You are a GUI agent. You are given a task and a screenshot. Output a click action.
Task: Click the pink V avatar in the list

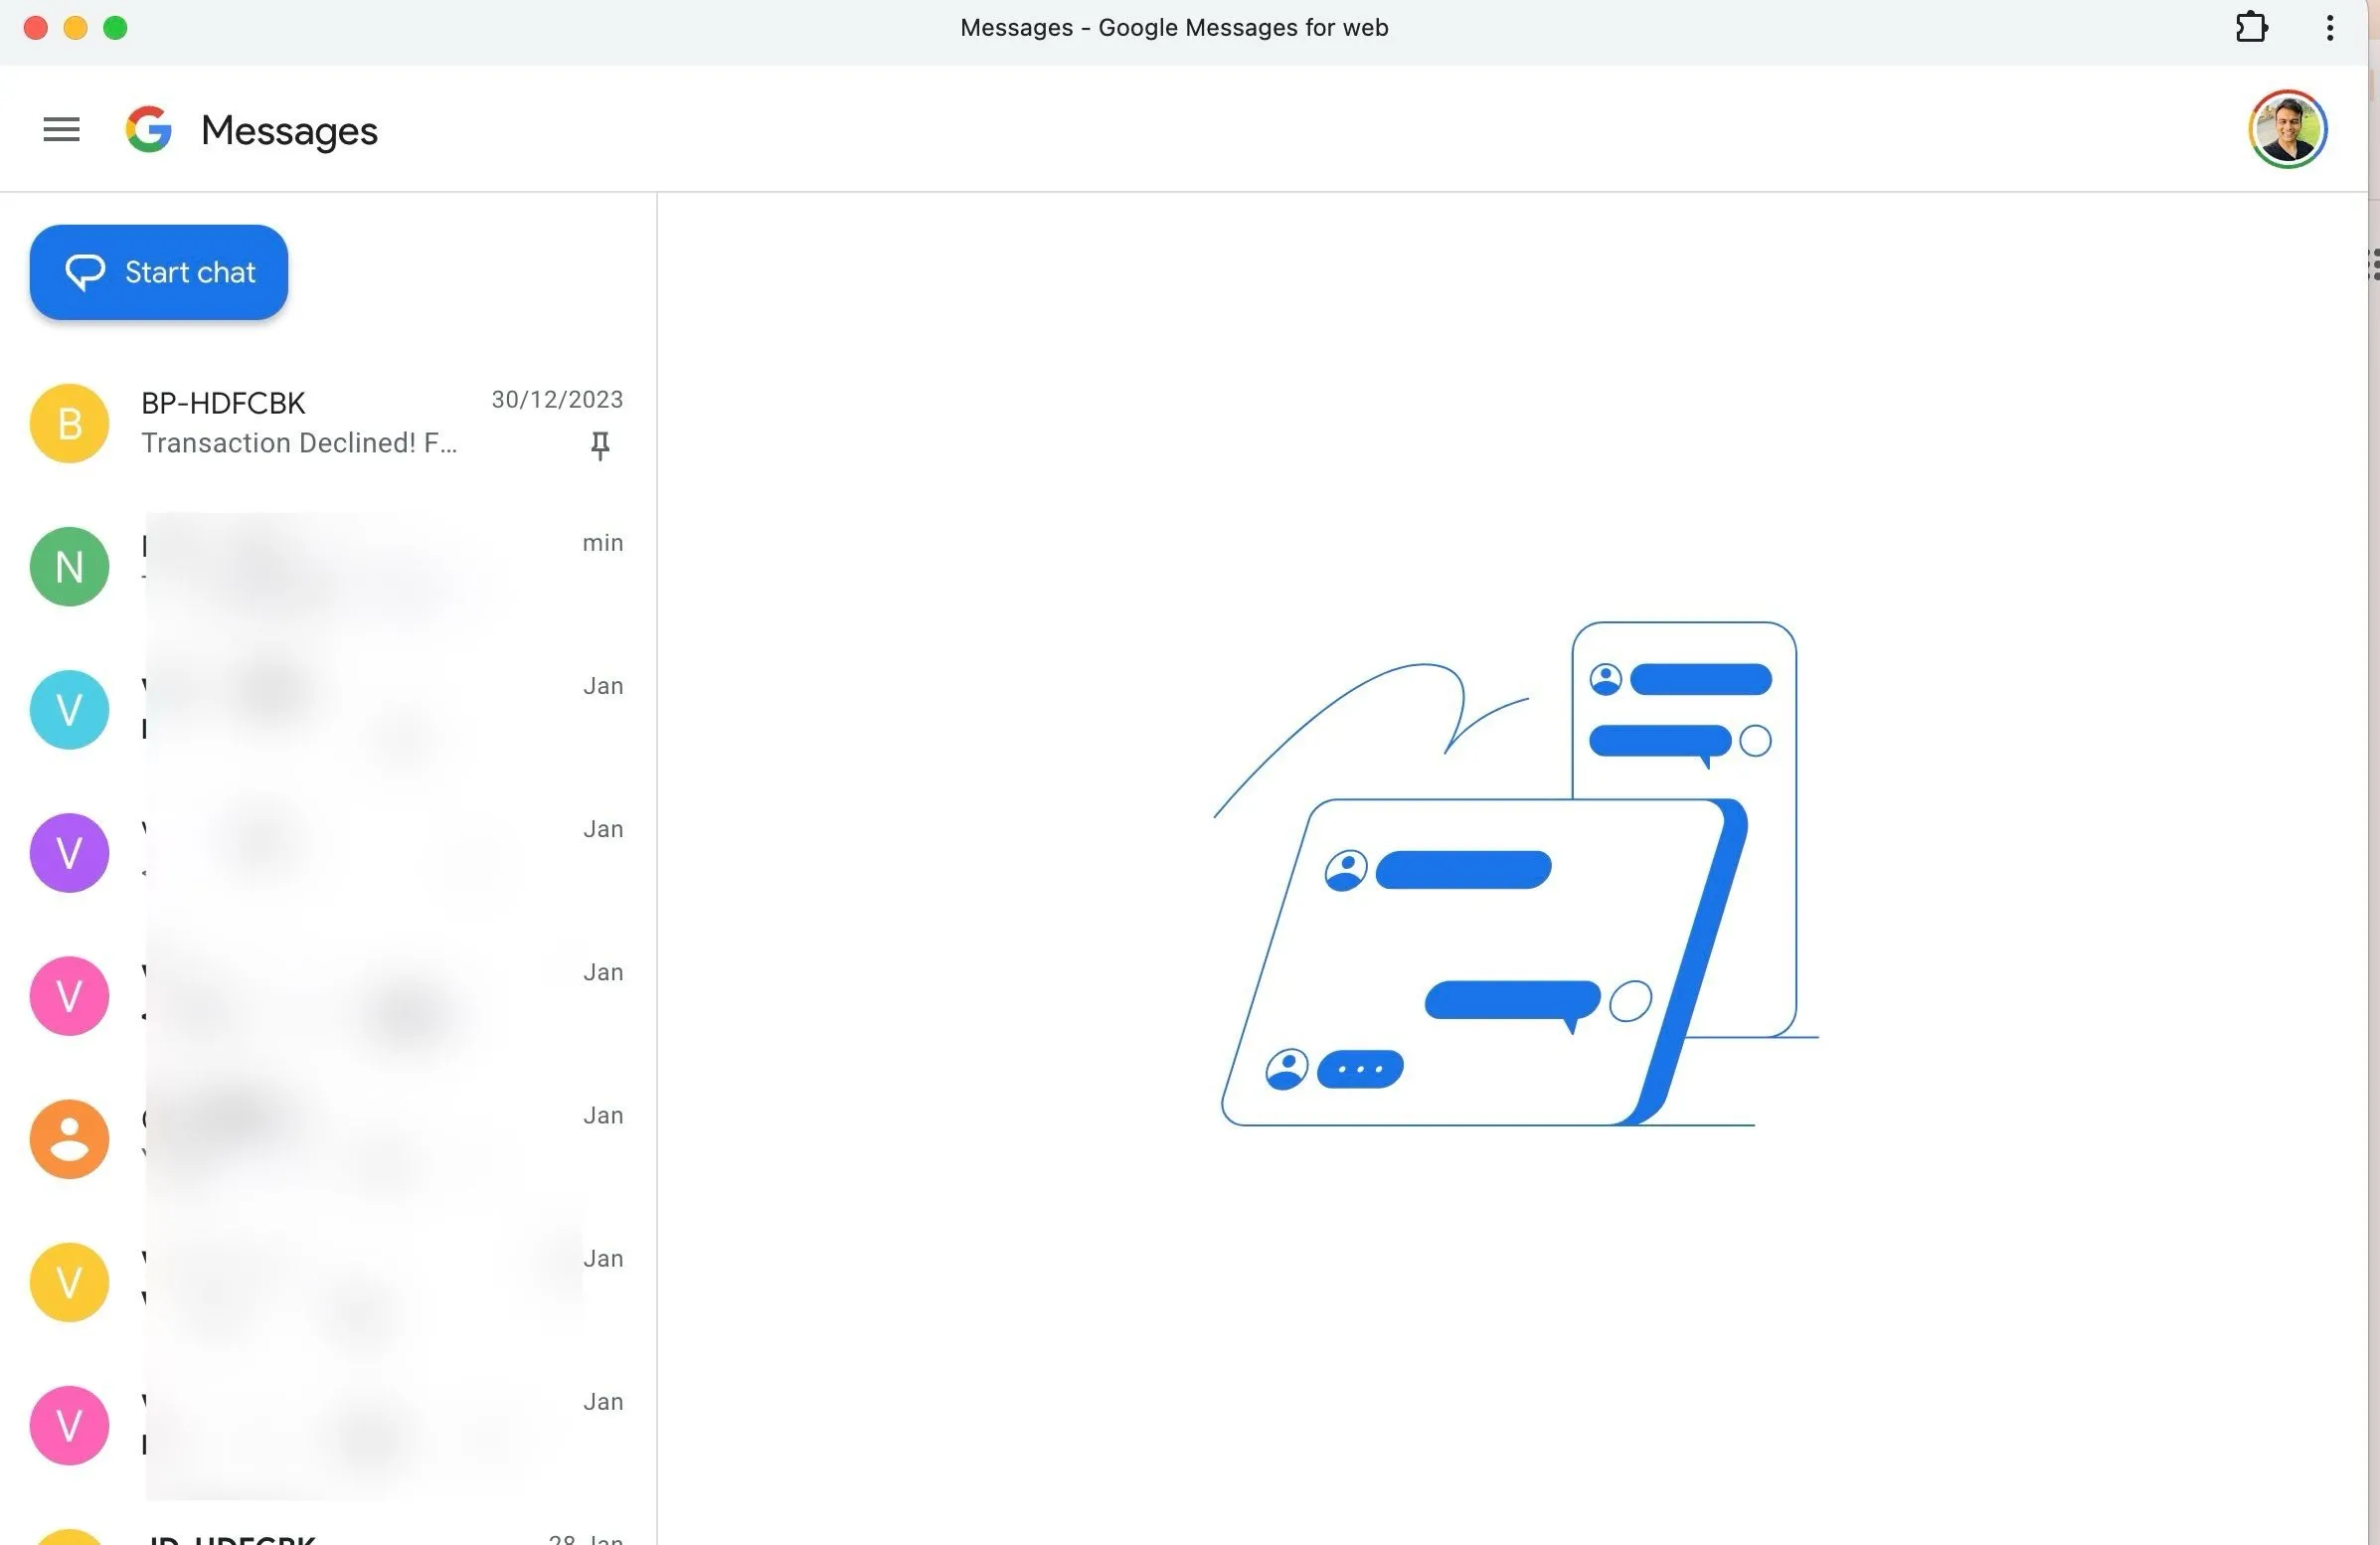pyautogui.click(x=69, y=995)
